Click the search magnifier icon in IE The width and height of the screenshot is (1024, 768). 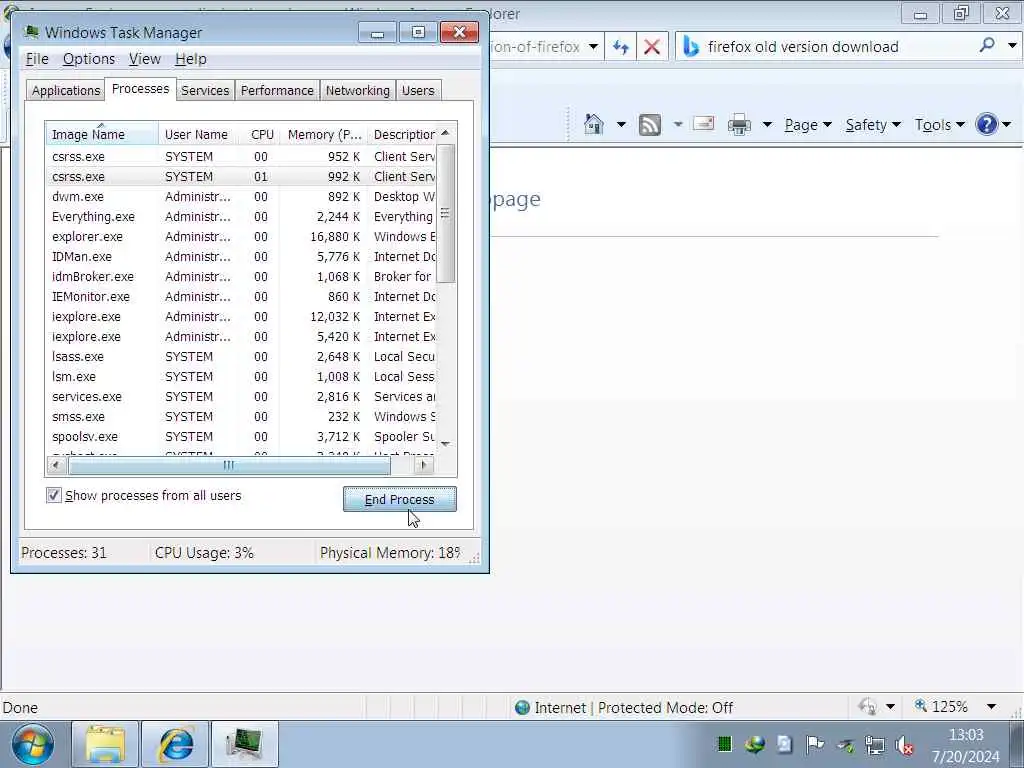tap(987, 45)
